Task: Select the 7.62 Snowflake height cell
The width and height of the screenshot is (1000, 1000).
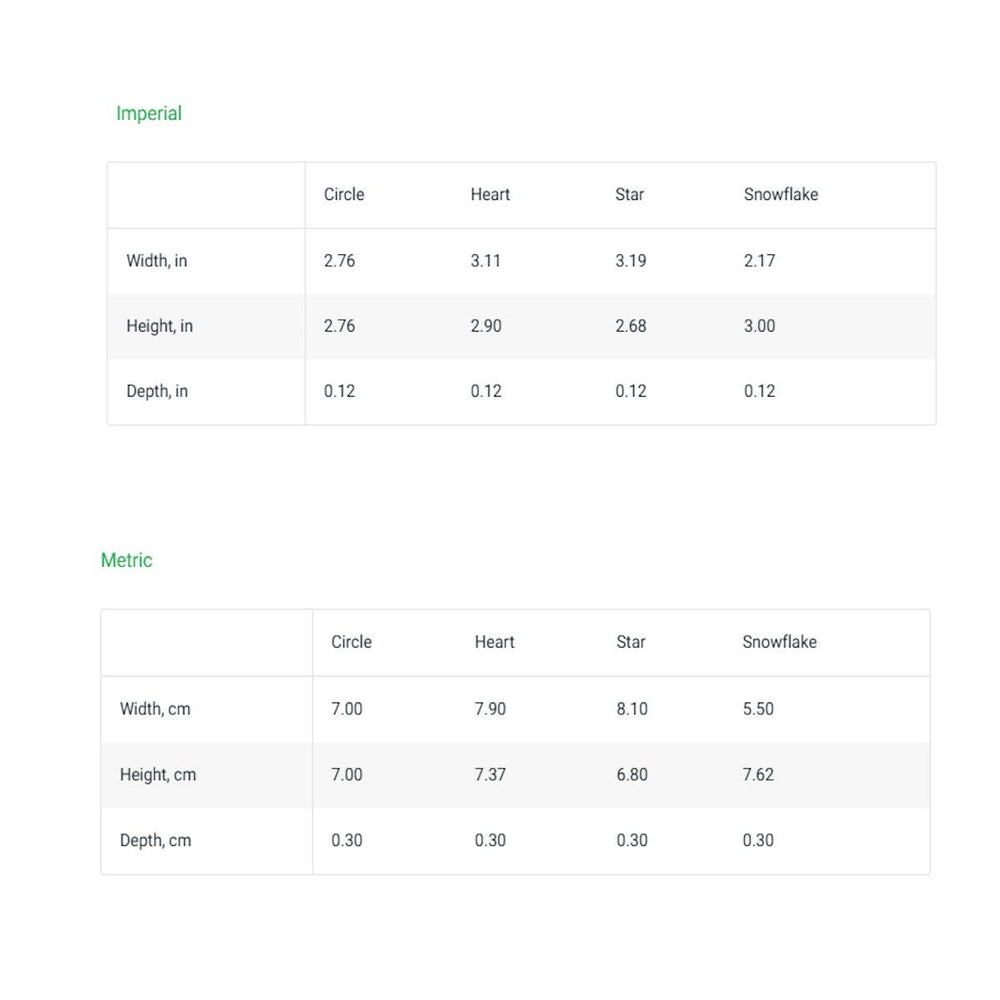Action: pyautogui.click(x=758, y=775)
